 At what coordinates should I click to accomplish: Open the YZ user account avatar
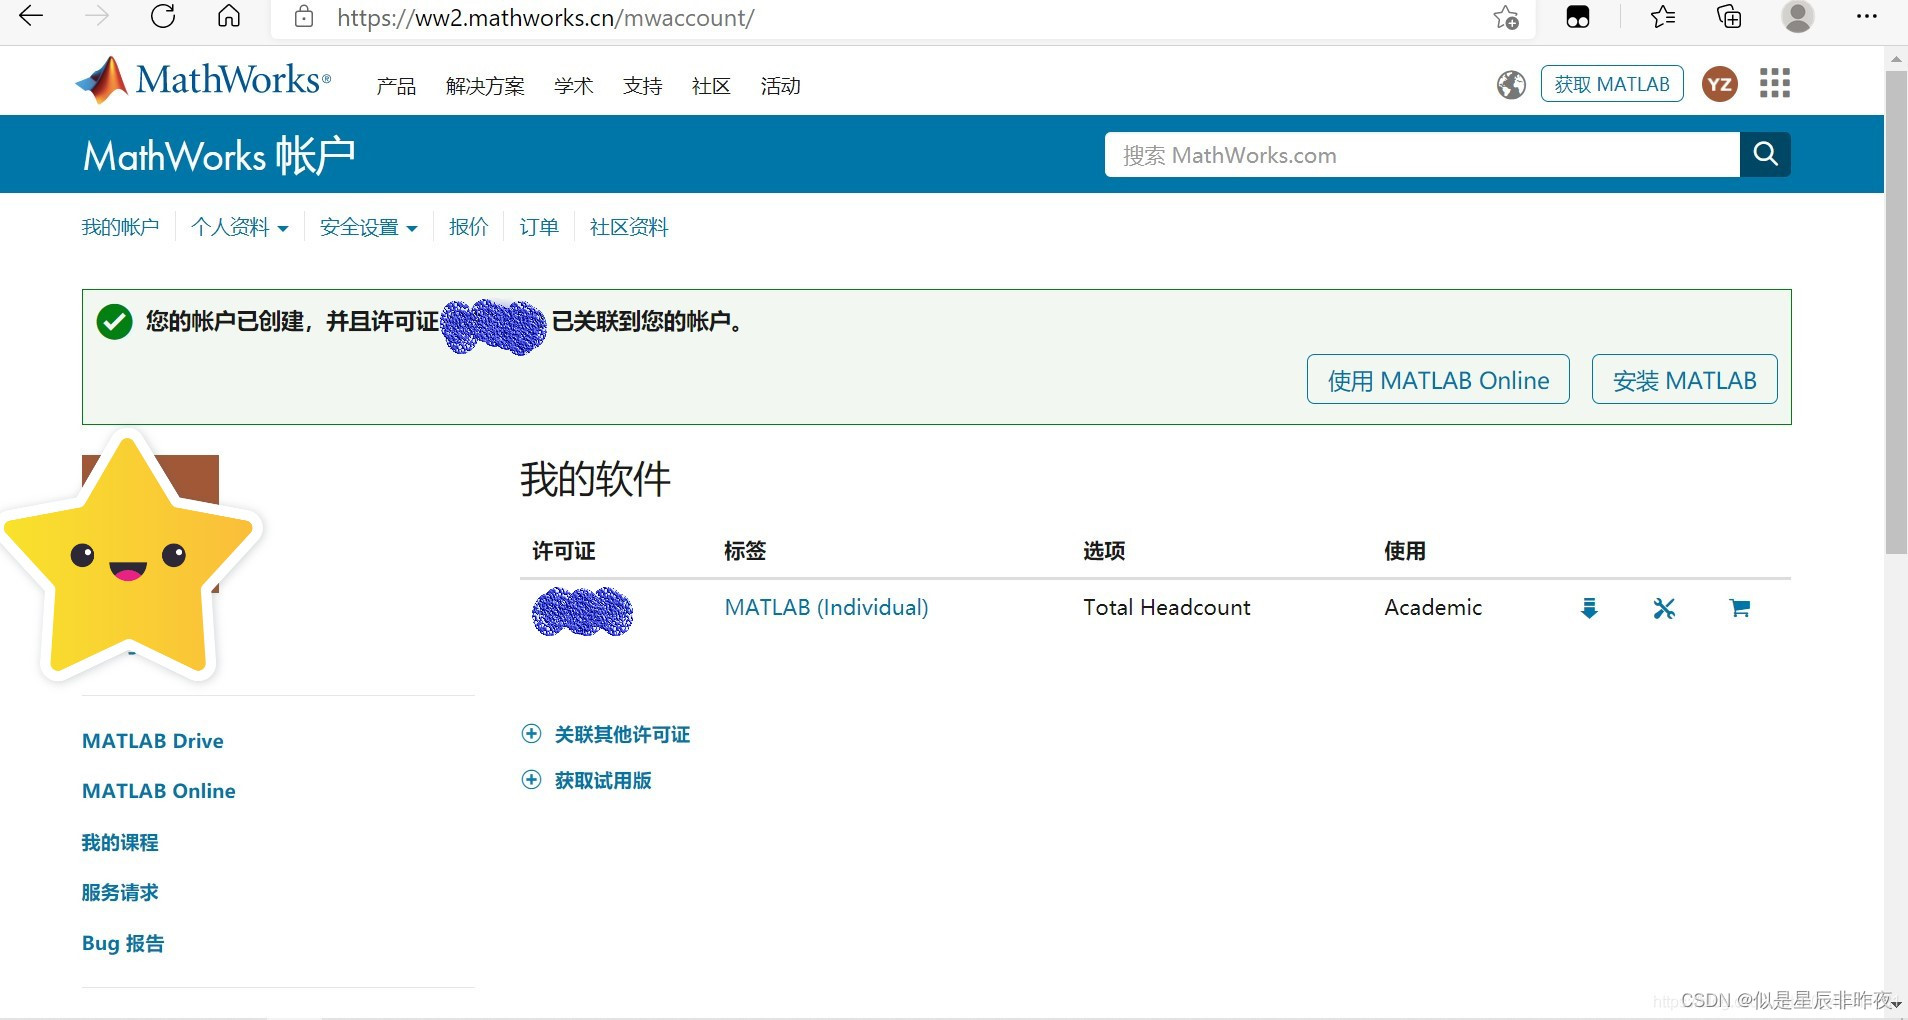click(x=1720, y=84)
